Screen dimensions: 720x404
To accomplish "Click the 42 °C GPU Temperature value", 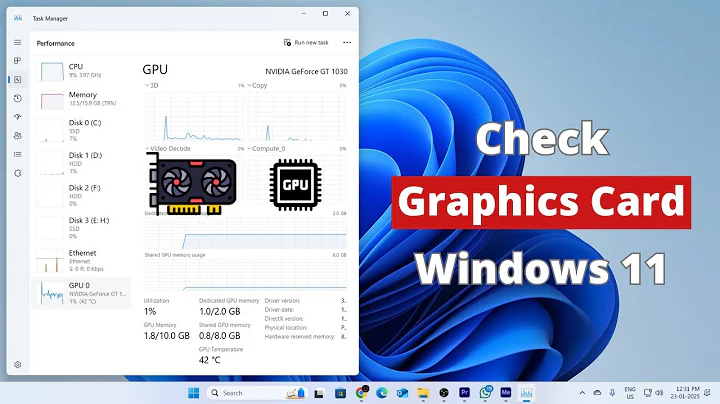I will coord(209,360).
